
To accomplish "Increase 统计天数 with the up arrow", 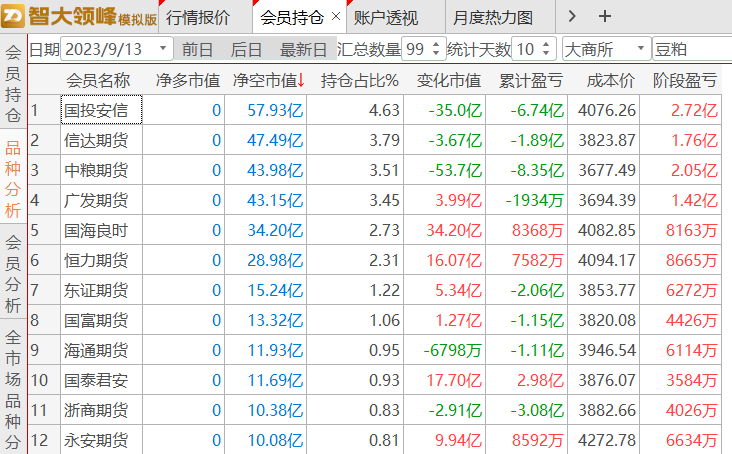I will [546, 44].
